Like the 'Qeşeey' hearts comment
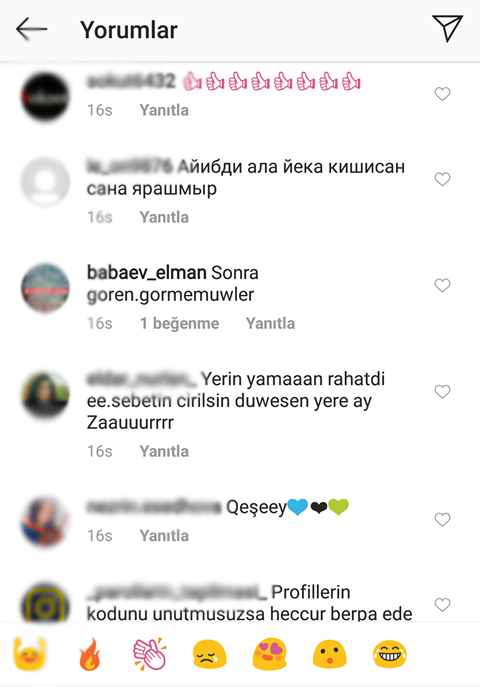The height and width of the screenshot is (687, 480). (442, 520)
